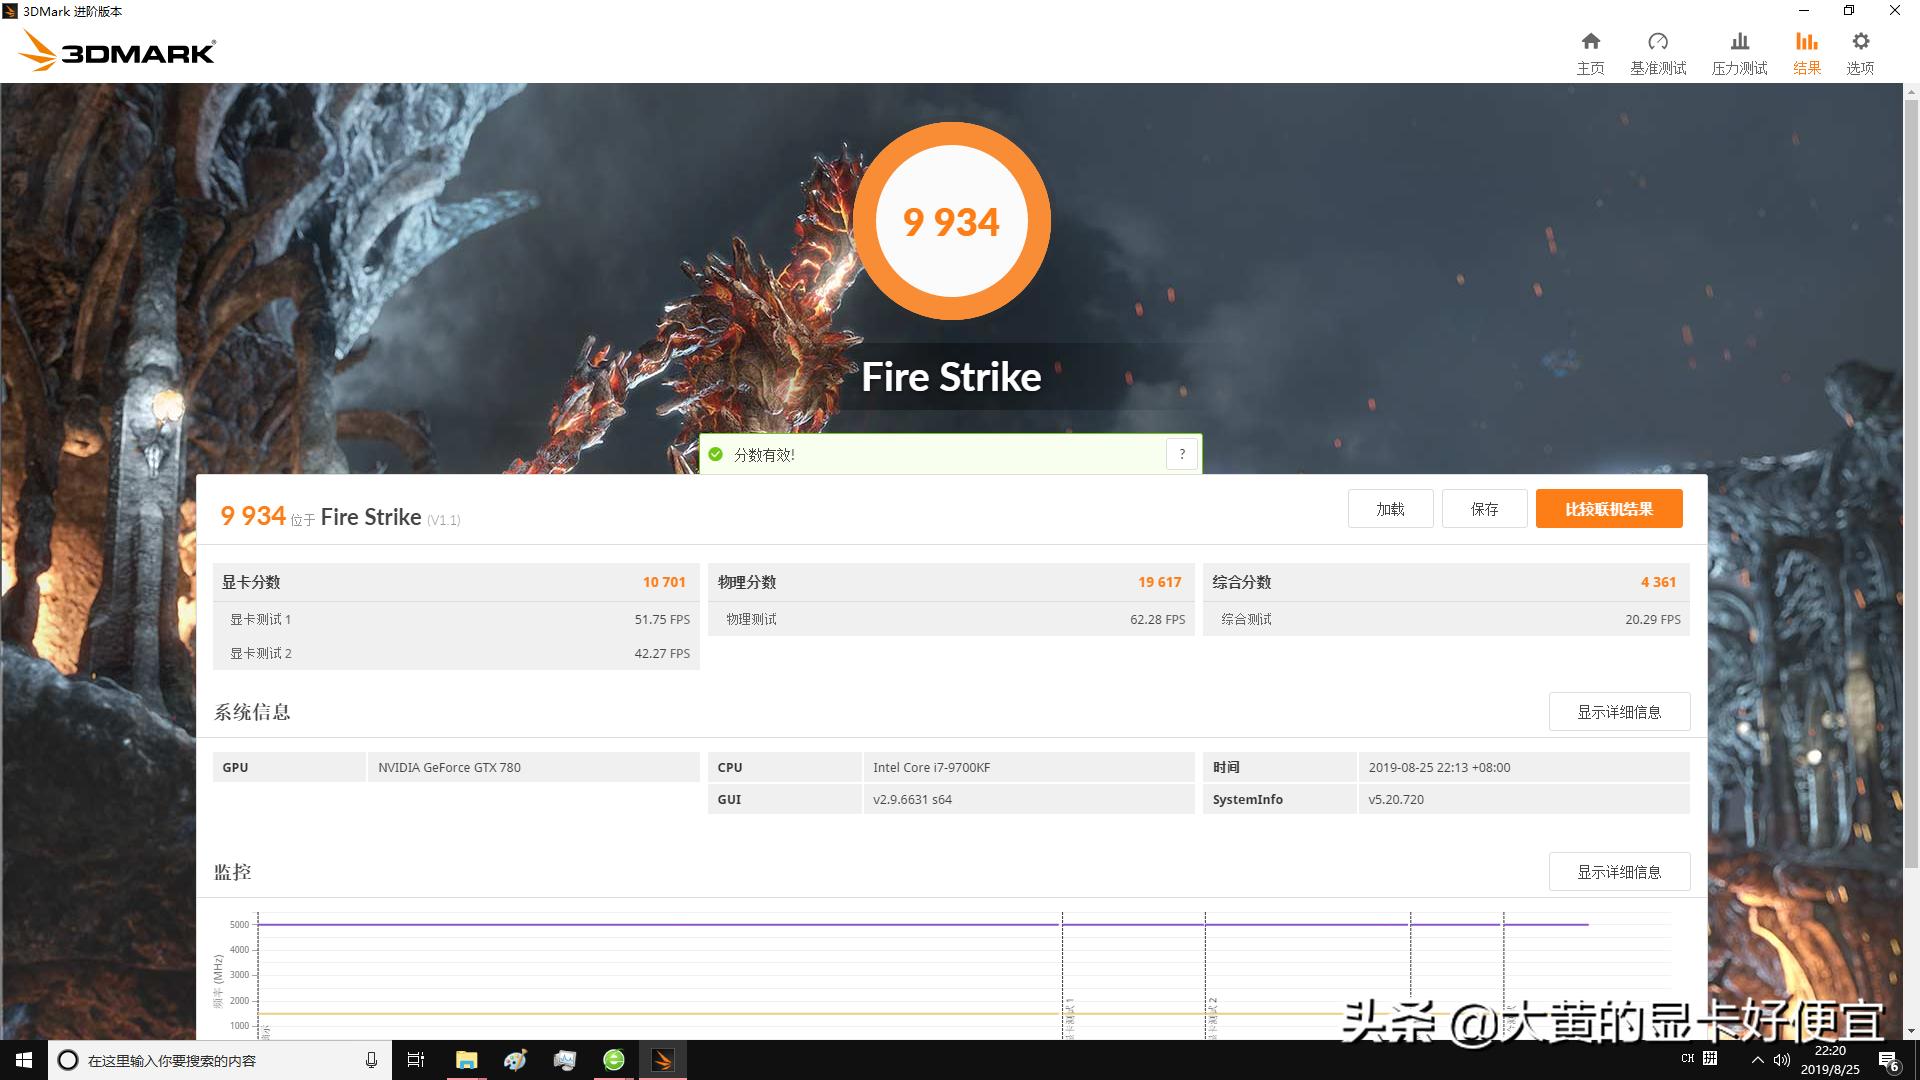Click the hardware monitor app on the taskbar

565,1060
